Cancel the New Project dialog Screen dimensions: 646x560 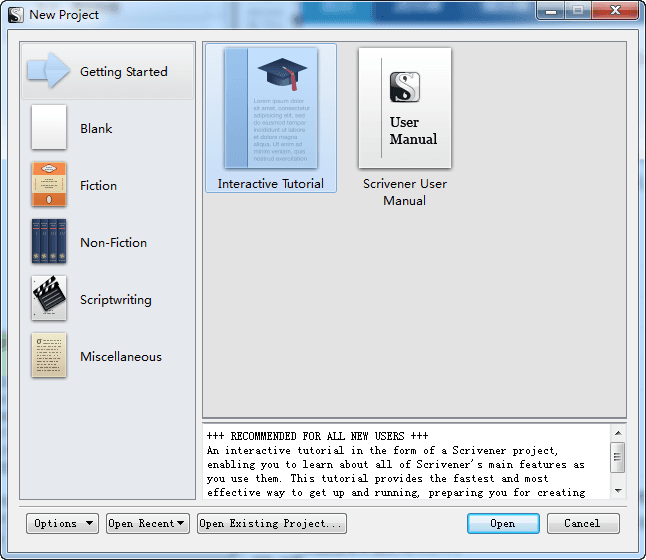582,523
